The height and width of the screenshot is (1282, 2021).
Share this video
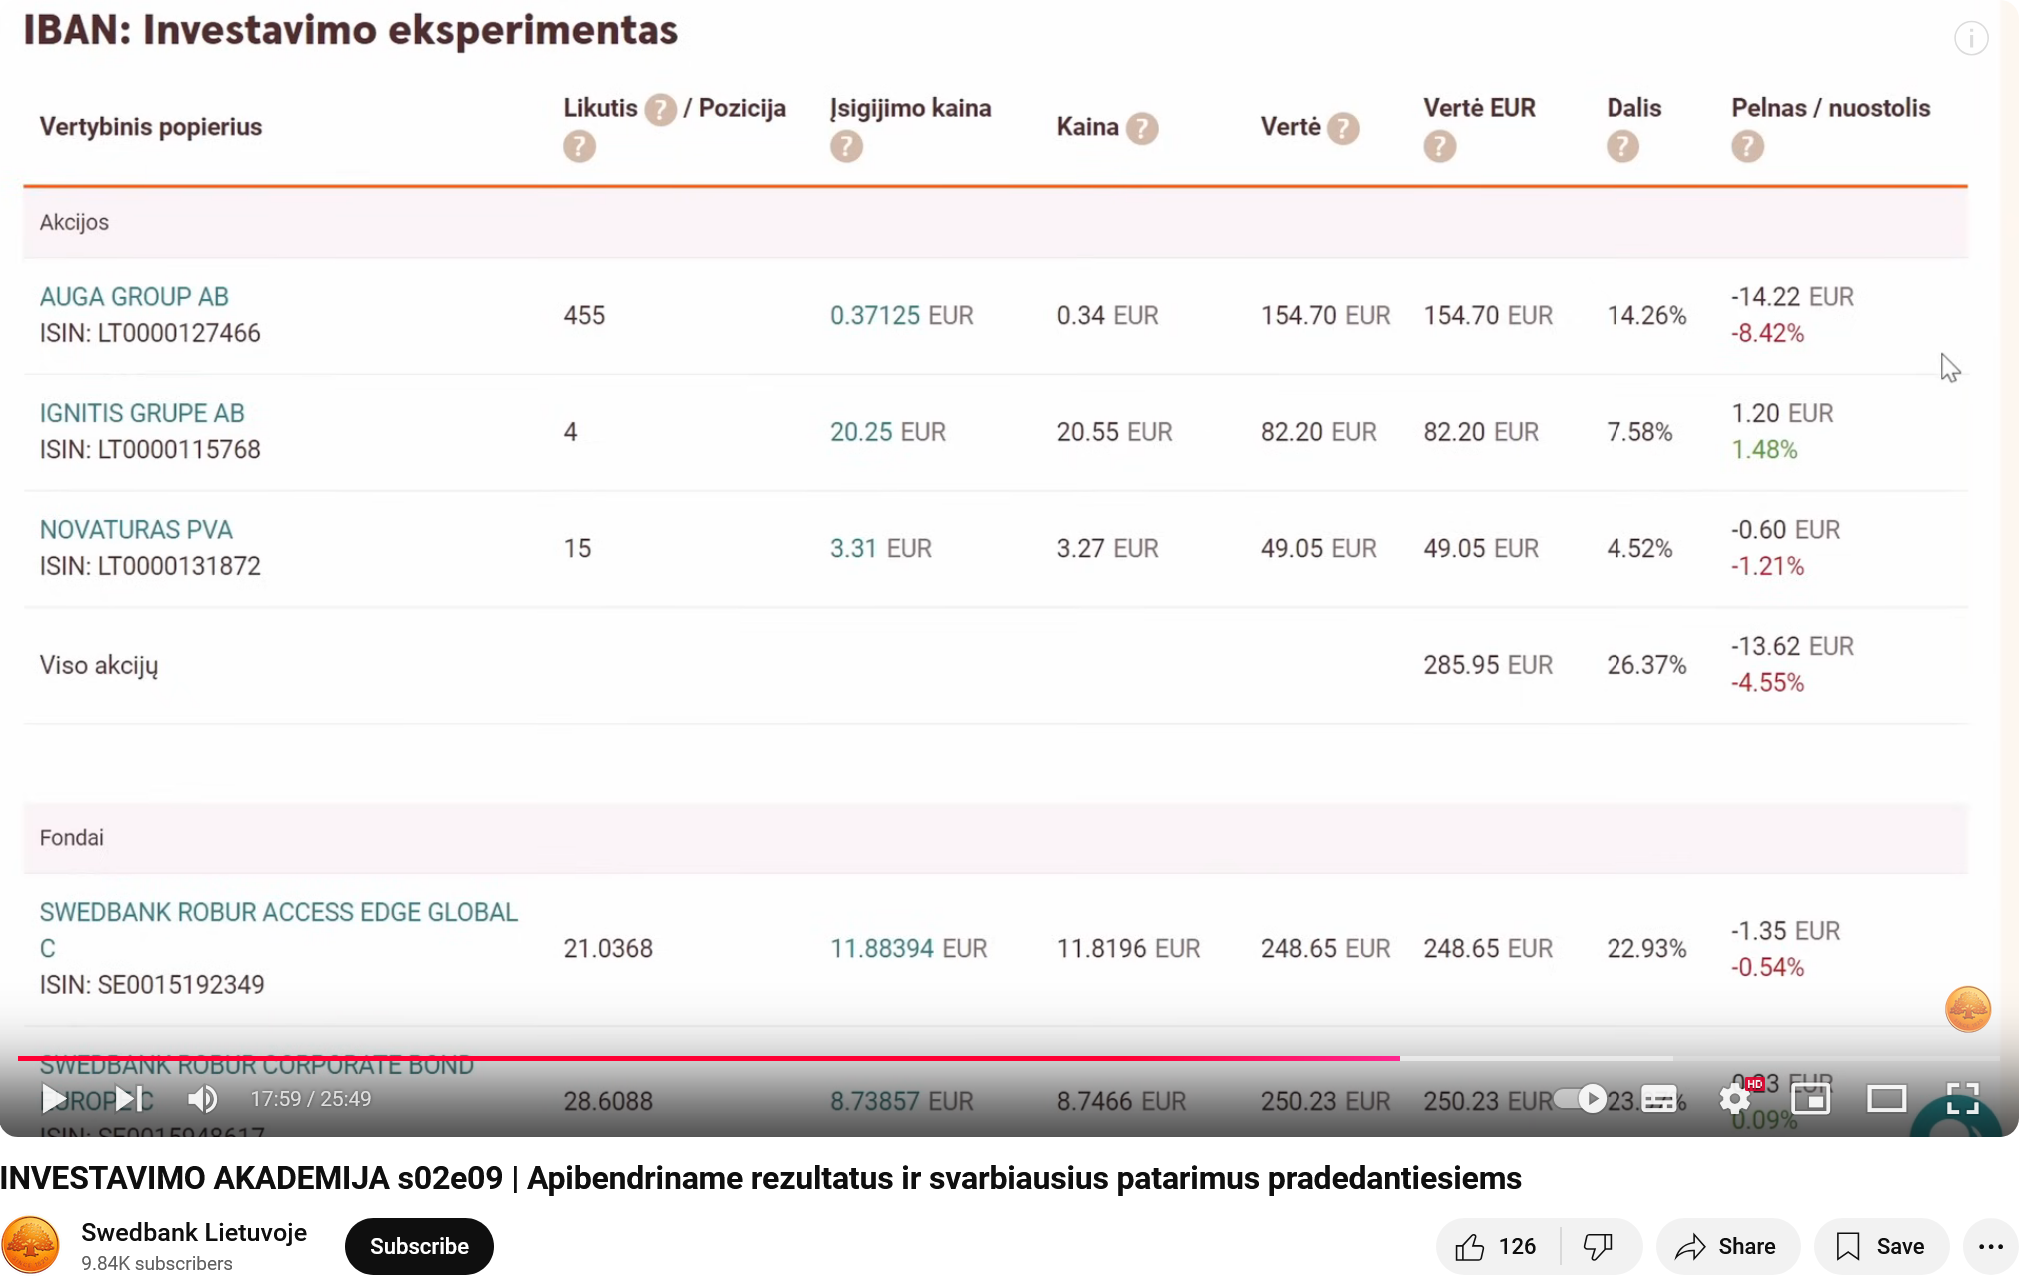click(x=1727, y=1246)
